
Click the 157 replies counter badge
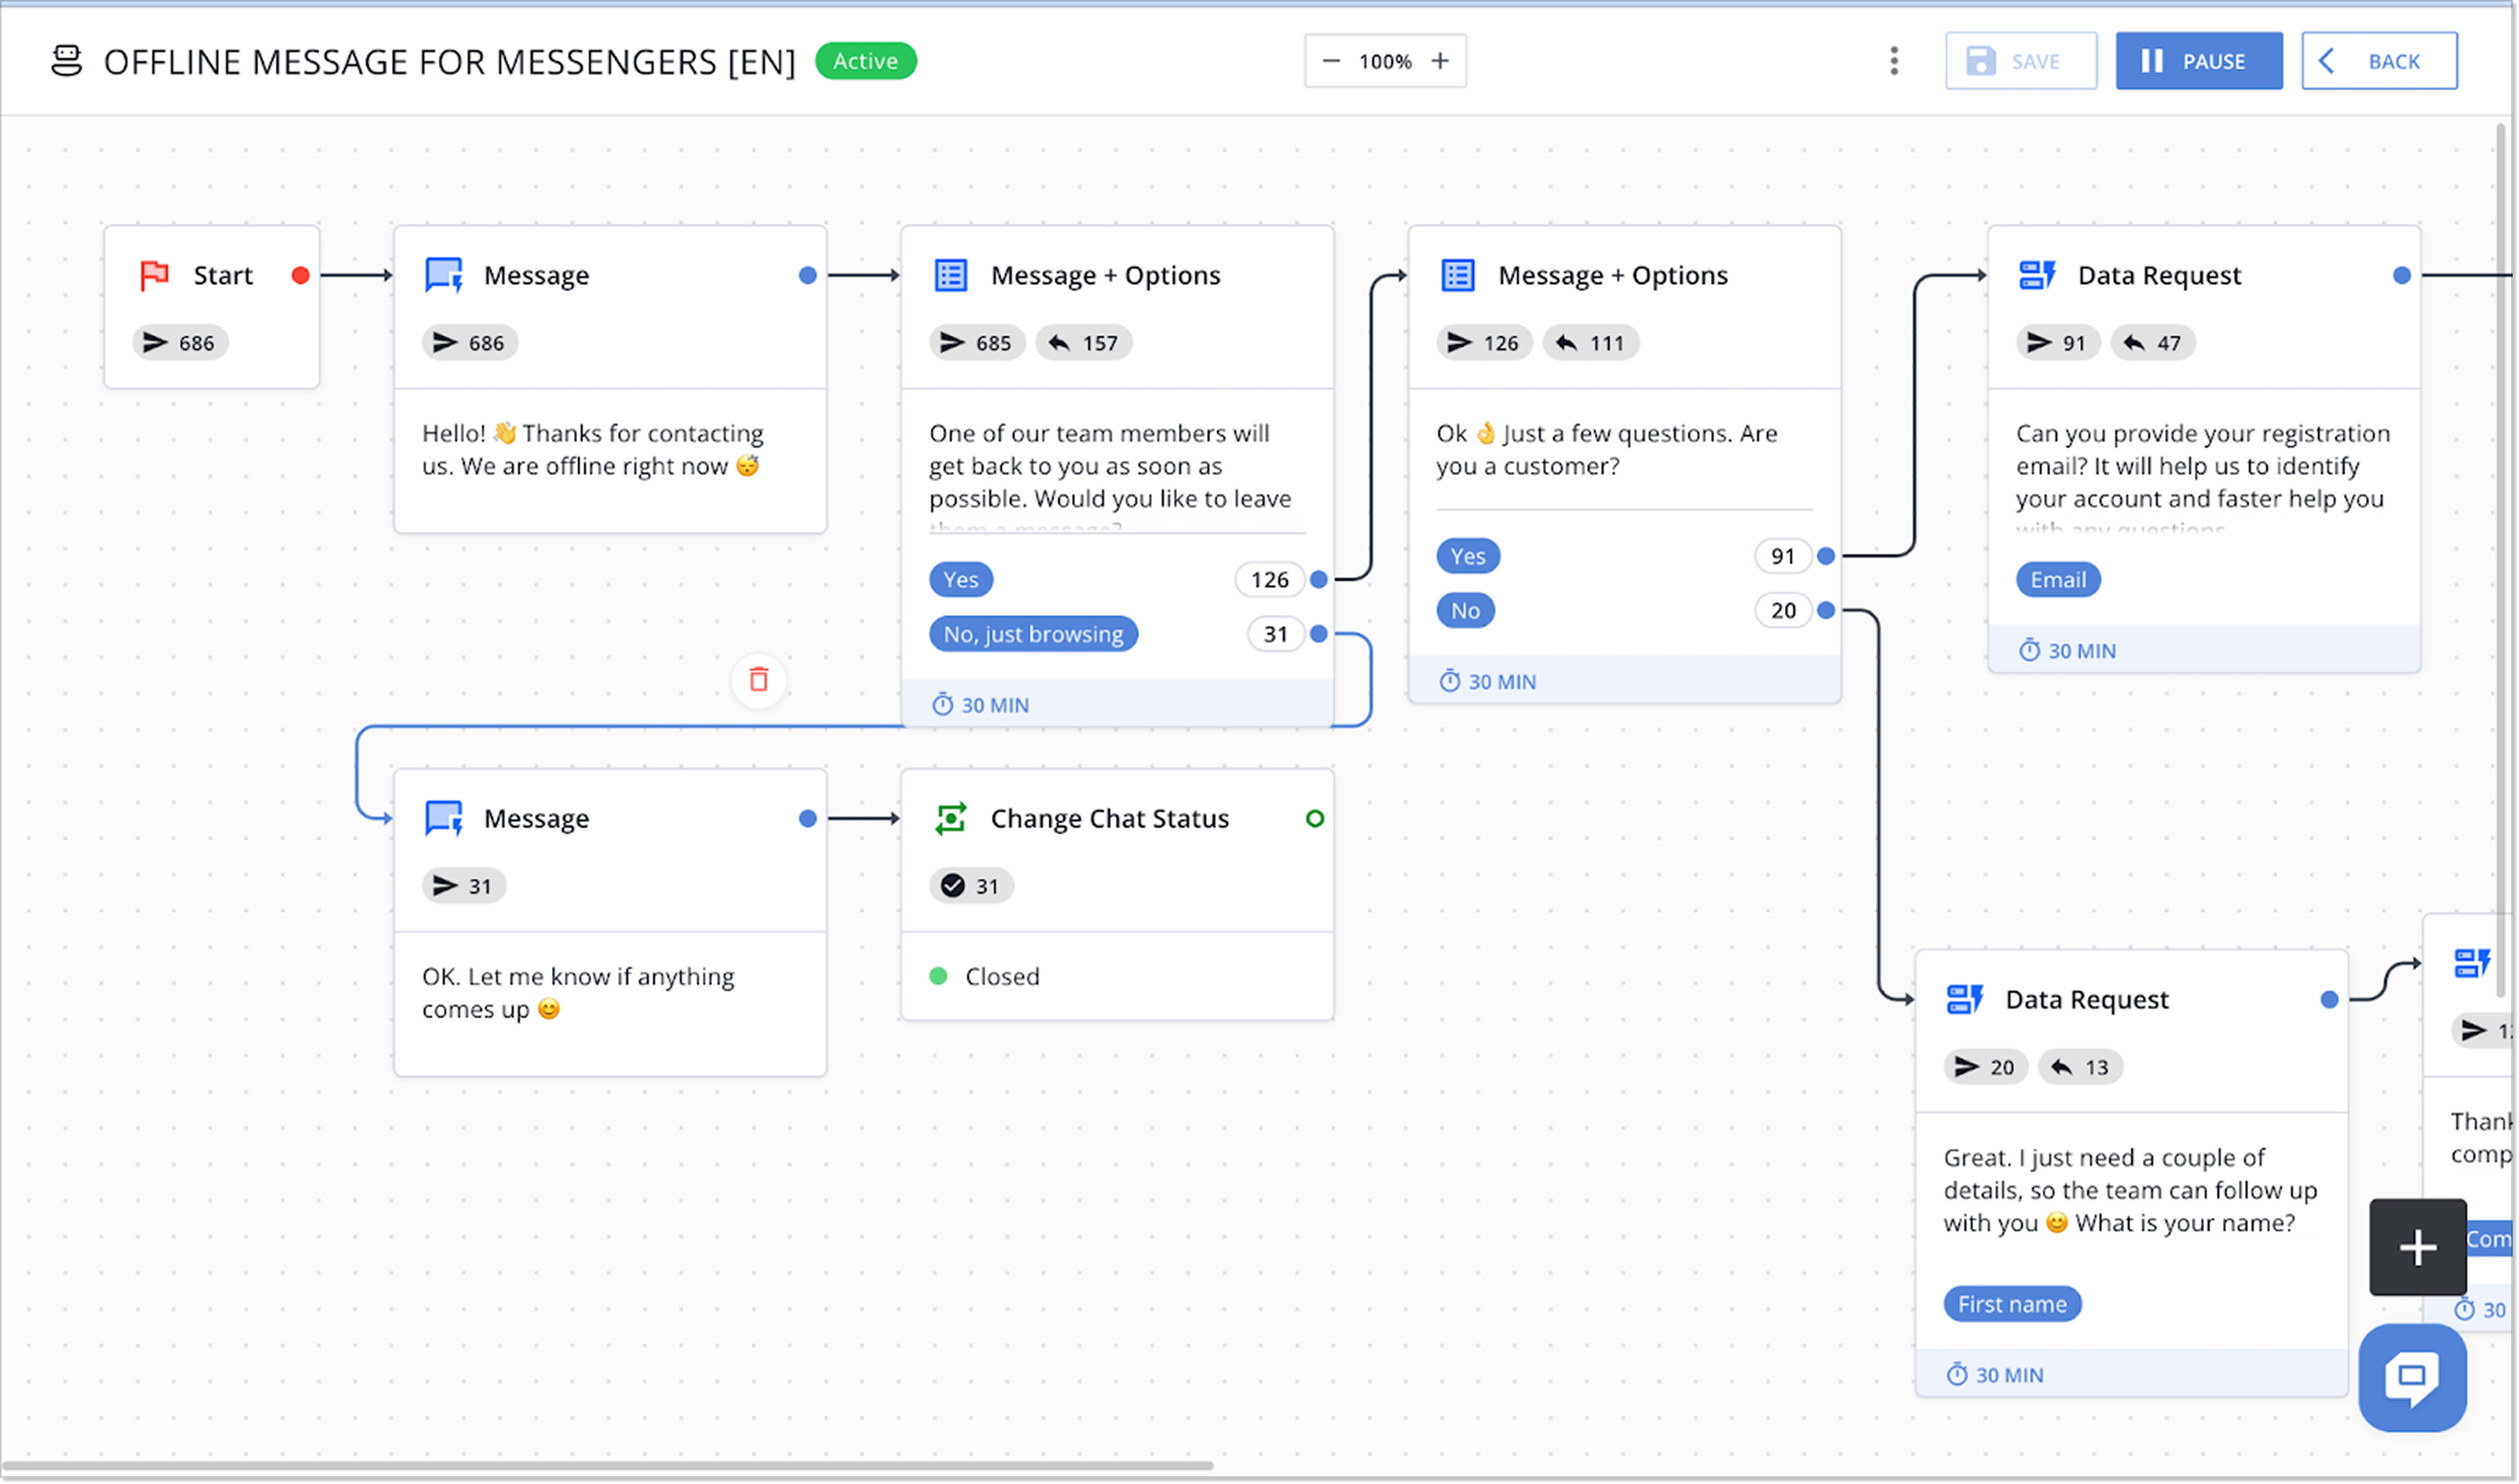[x=1084, y=343]
